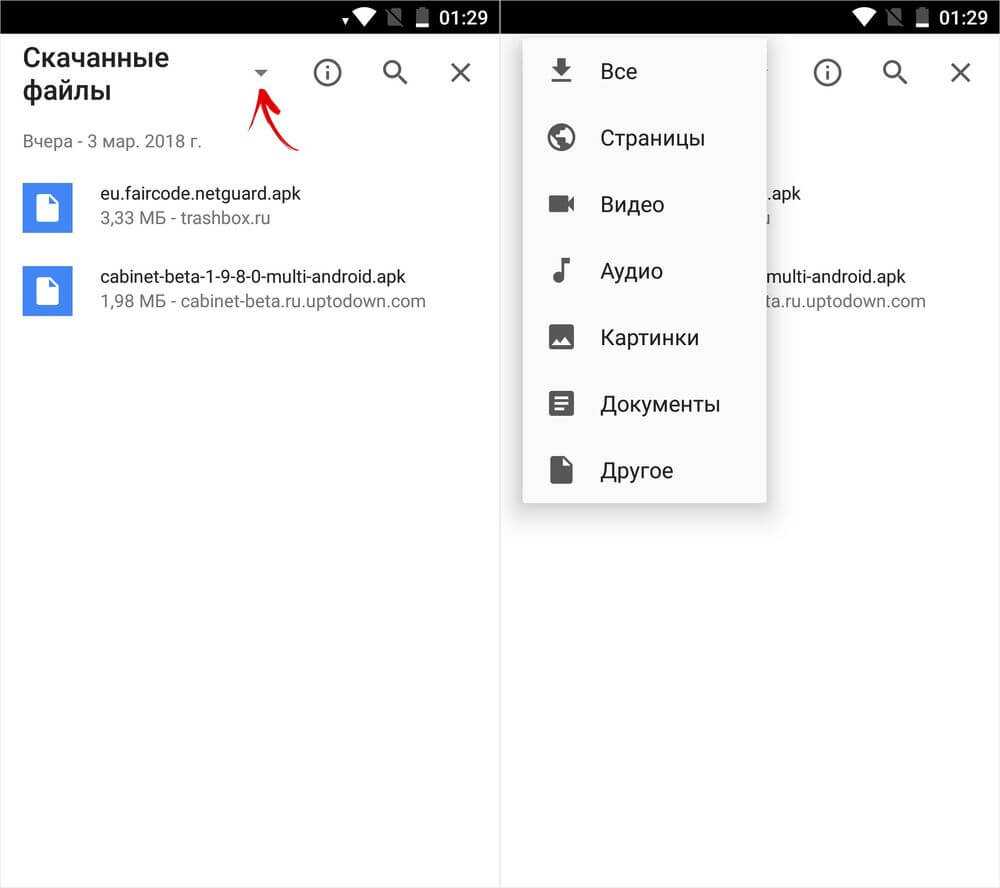This screenshot has width=1000, height=888.
Task: Click the picture icon next to Картинки
Action: 561,338
